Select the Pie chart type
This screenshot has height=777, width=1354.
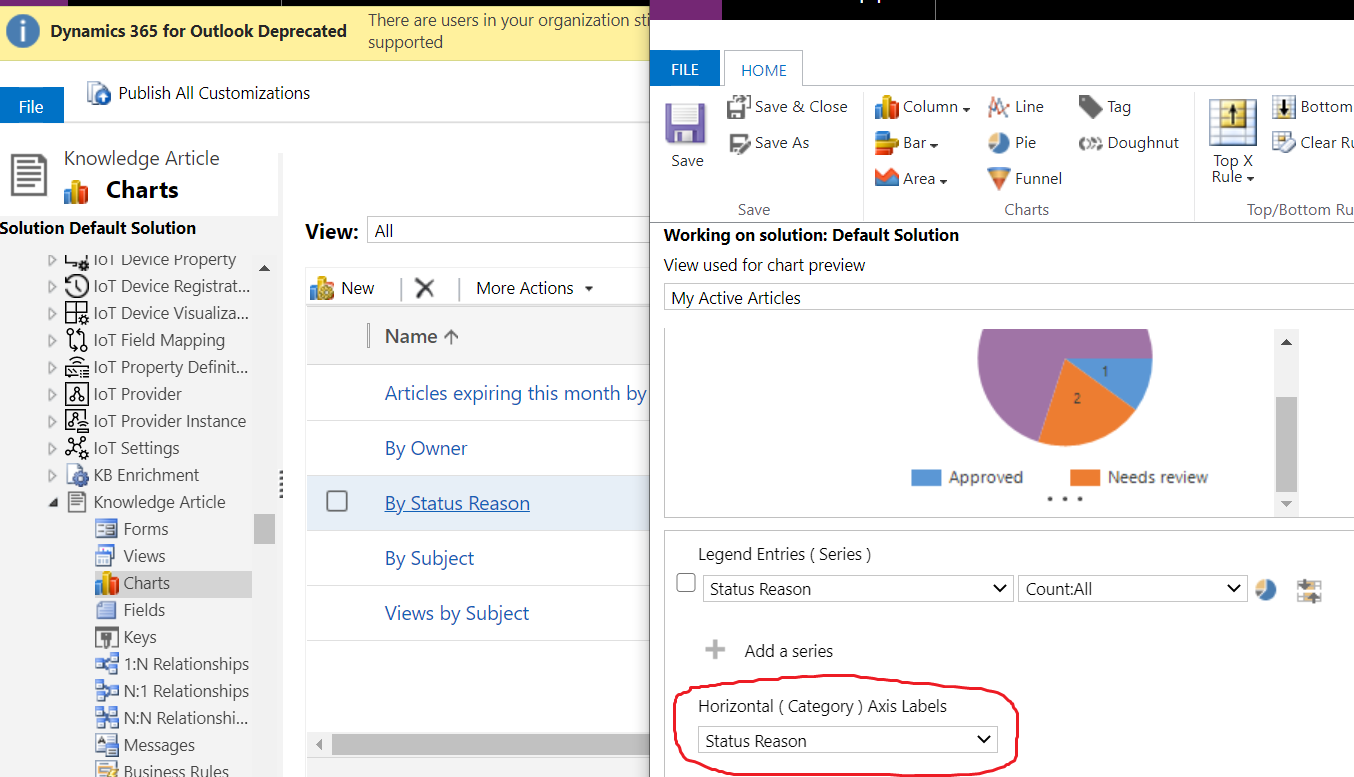(x=999, y=143)
